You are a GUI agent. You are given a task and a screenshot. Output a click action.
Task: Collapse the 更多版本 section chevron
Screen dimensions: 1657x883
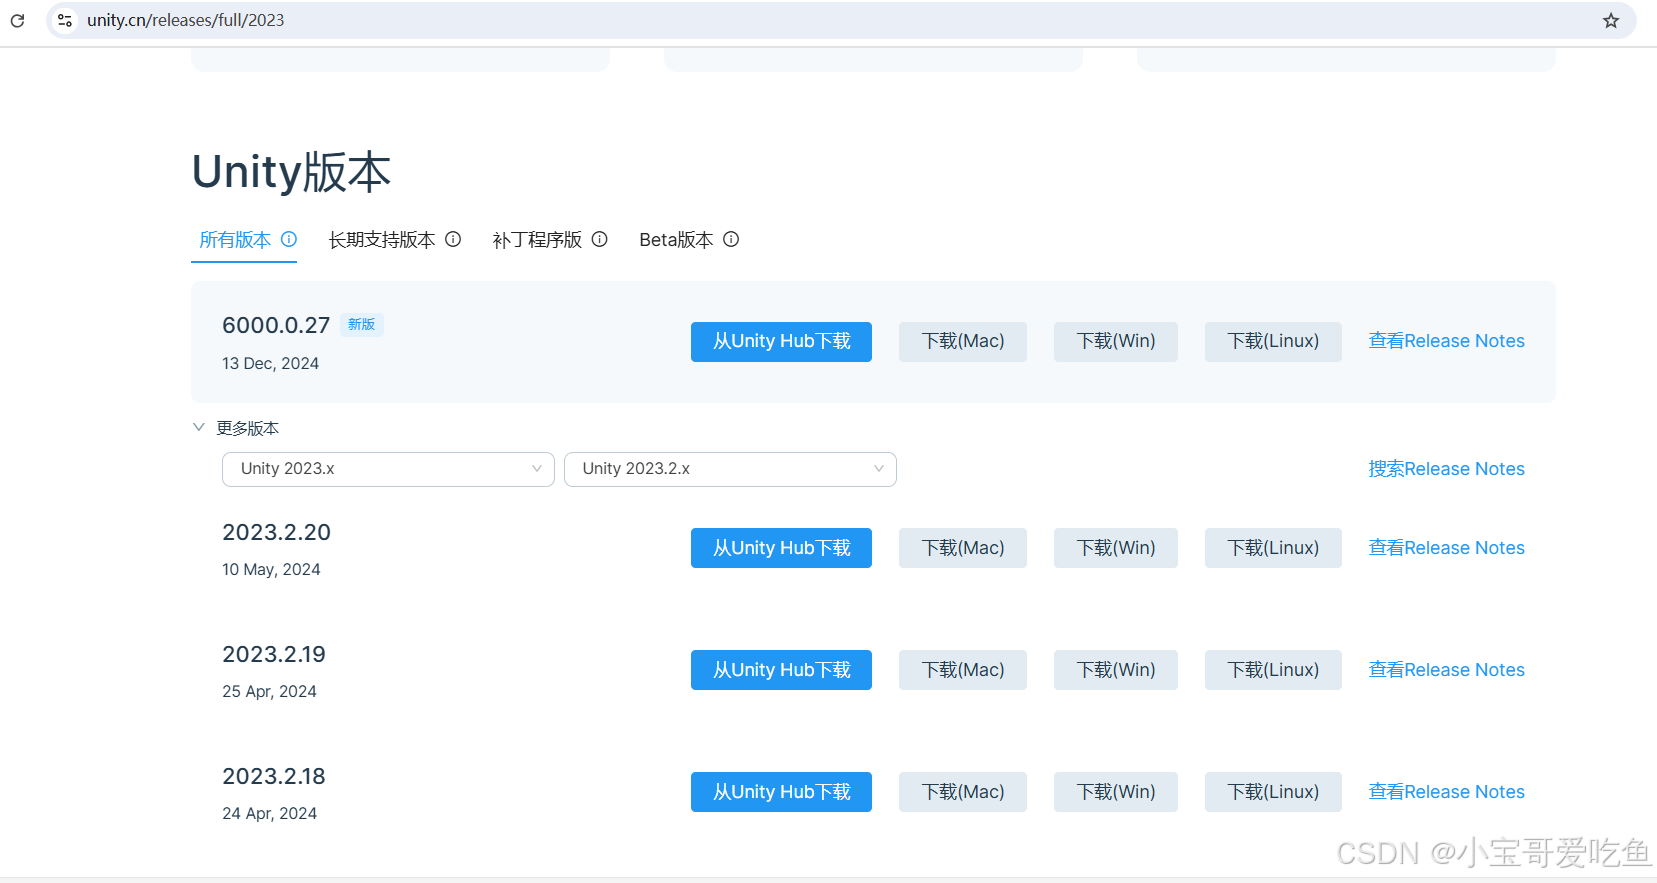[199, 427]
